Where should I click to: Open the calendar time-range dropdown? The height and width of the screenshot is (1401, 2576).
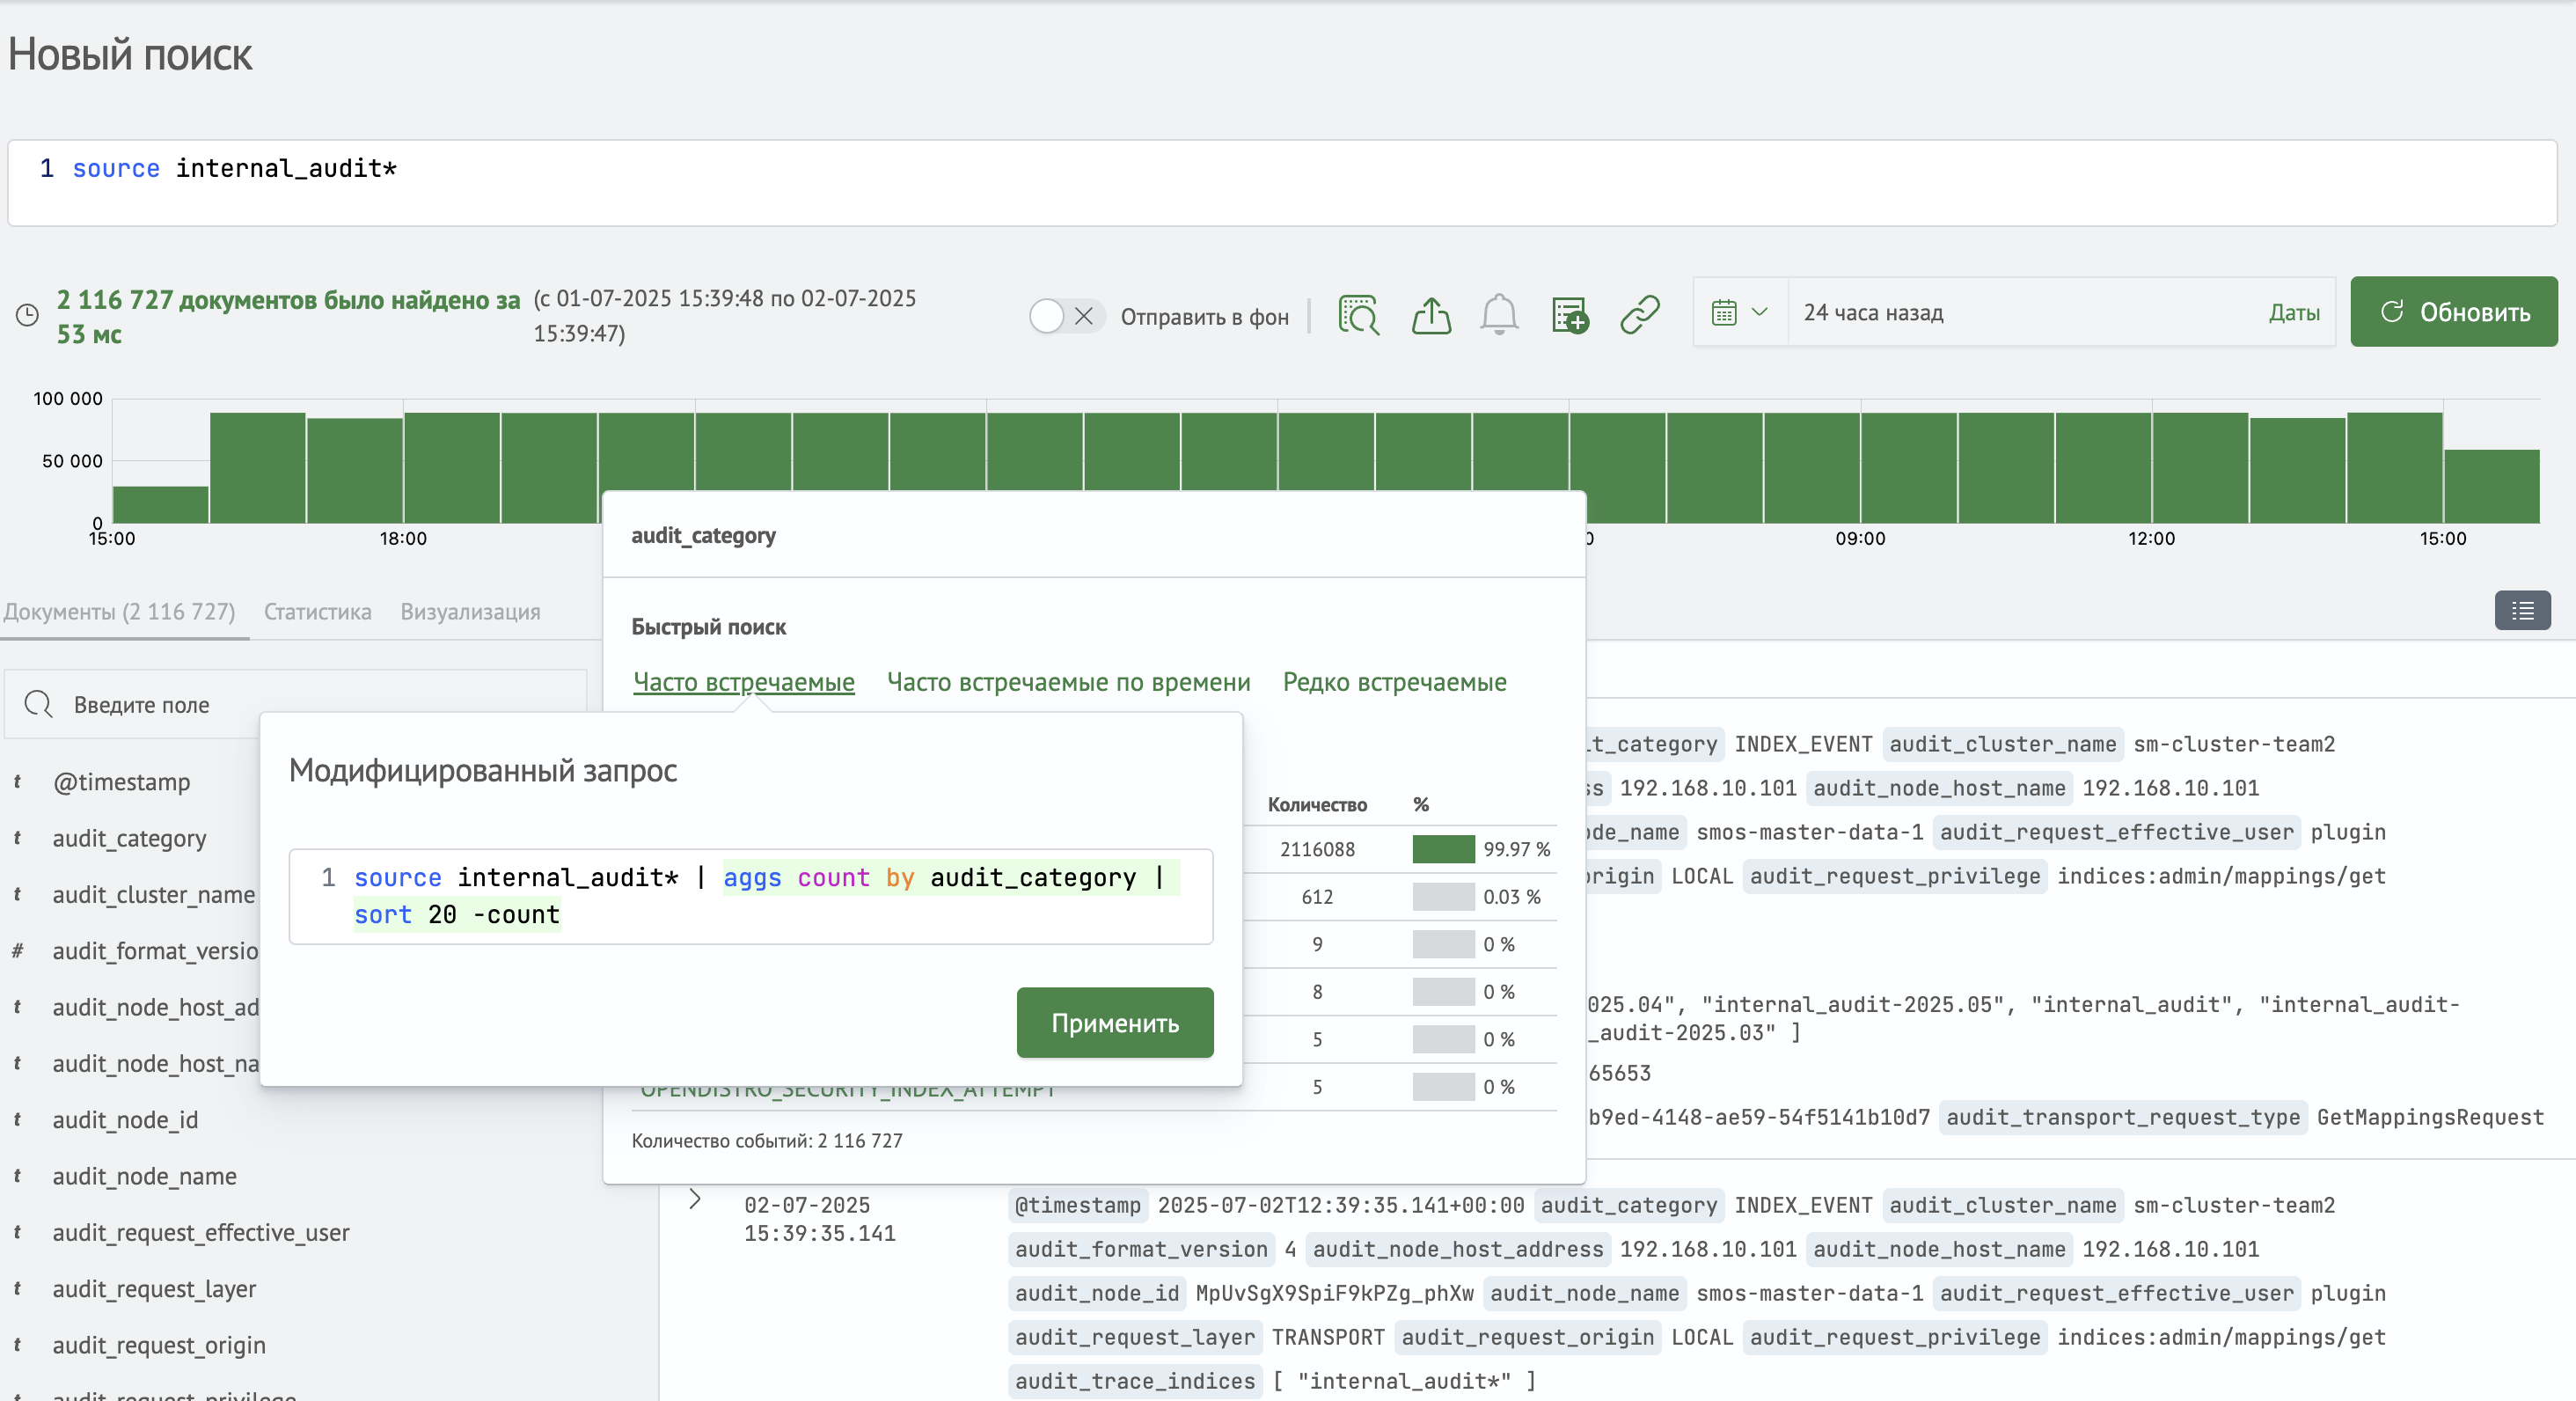tap(1740, 313)
